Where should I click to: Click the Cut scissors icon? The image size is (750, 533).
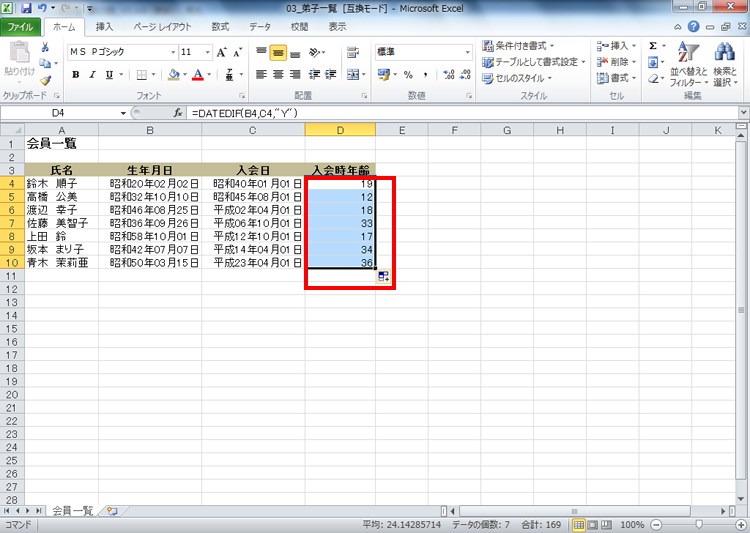coord(45,47)
